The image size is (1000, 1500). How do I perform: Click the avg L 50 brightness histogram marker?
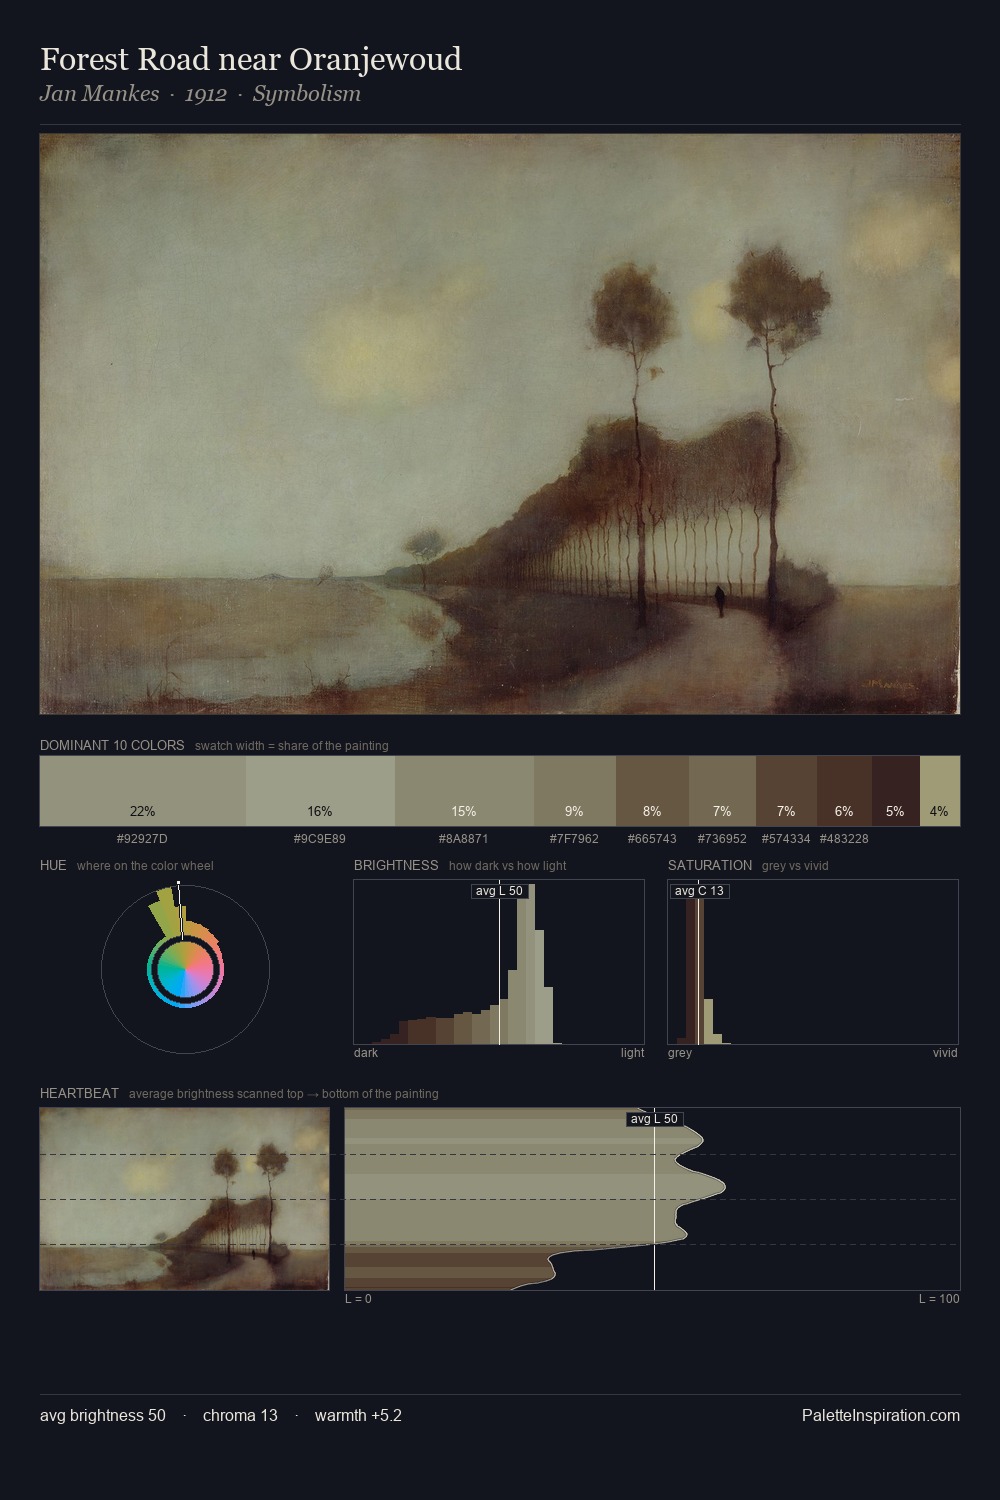(x=499, y=891)
